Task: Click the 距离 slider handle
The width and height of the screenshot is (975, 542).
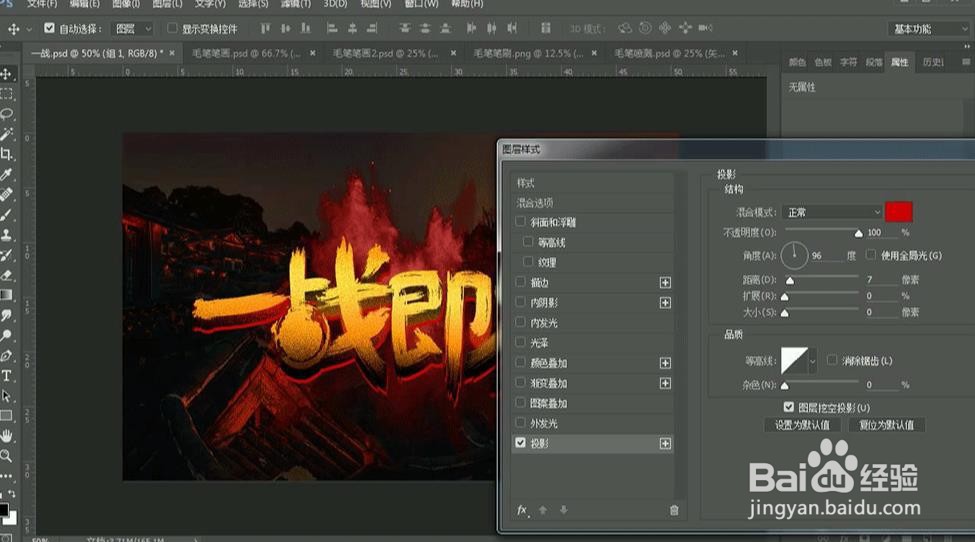Action: point(790,281)
